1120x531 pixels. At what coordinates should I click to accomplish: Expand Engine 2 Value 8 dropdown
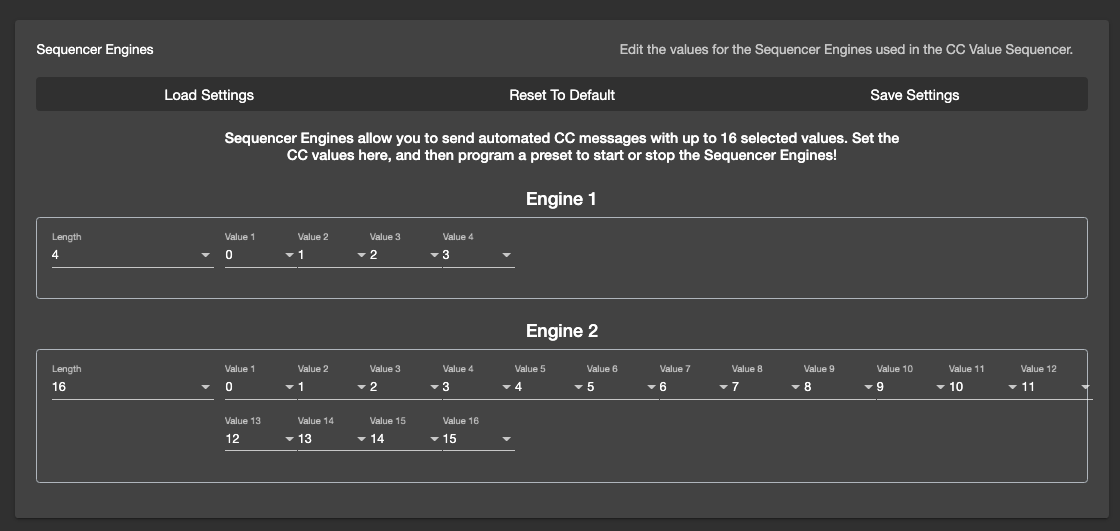click(766, 387)
